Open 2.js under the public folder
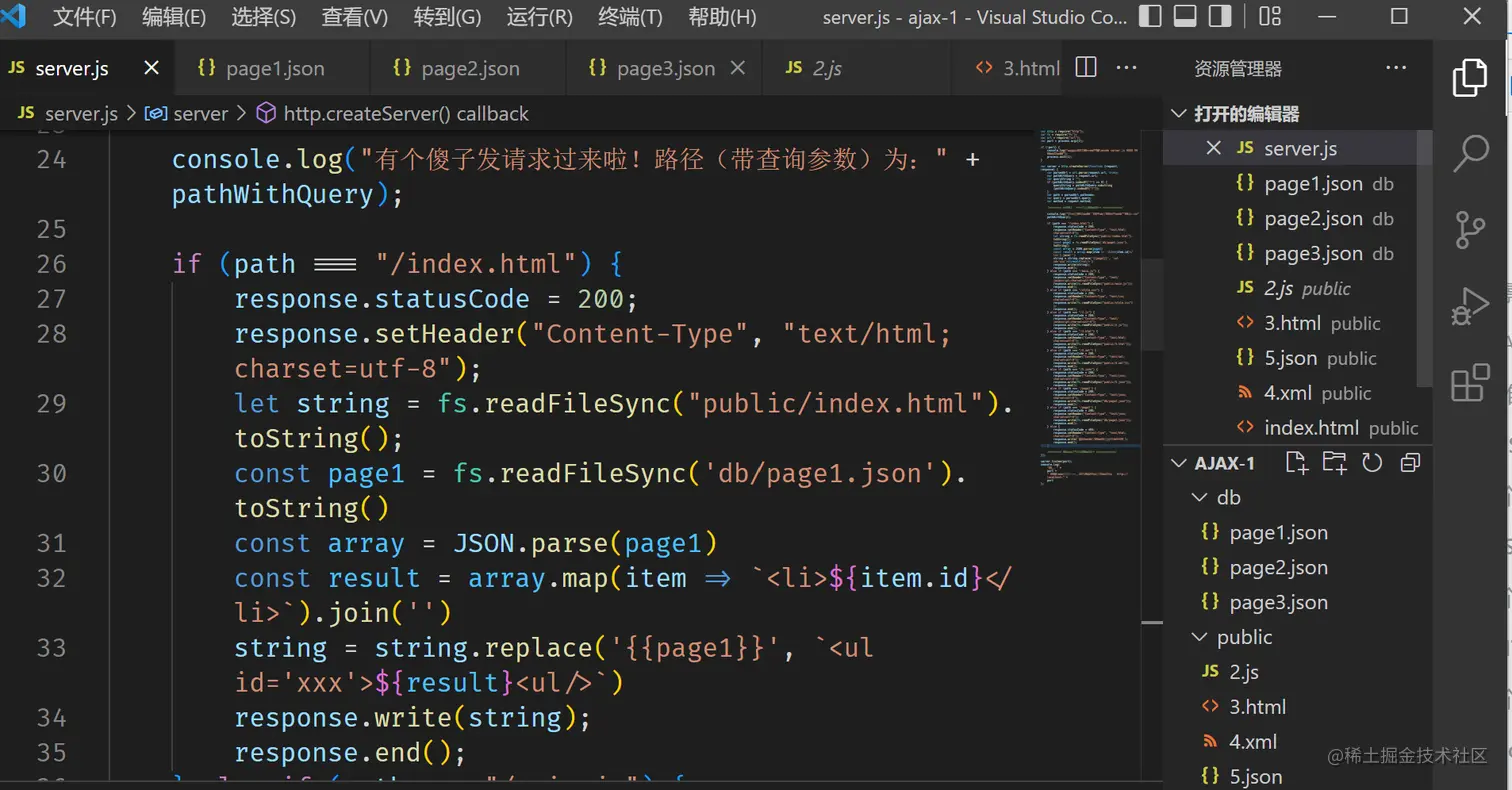The height and width of the screenshot is (790, 1512). tap(1297, 672)
